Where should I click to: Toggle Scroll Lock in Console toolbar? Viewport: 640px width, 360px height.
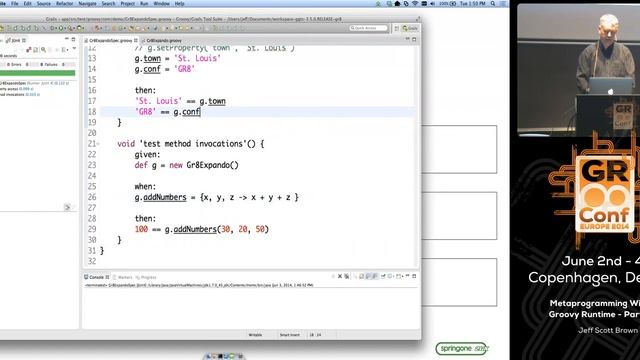click(361, 276)
